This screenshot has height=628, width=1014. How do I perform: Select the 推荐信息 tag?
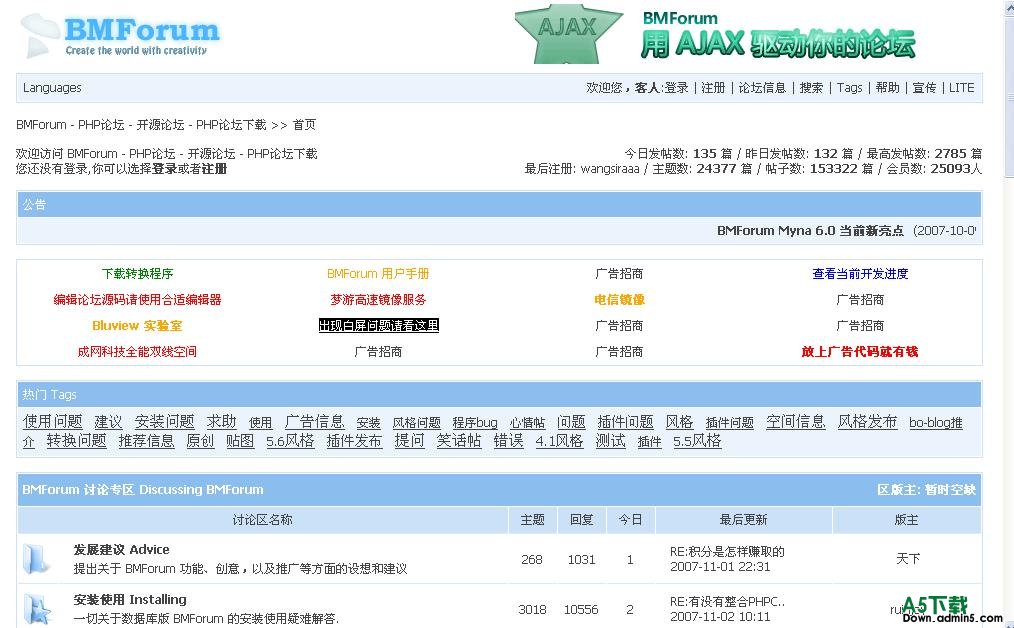click(x=146, y=441)
